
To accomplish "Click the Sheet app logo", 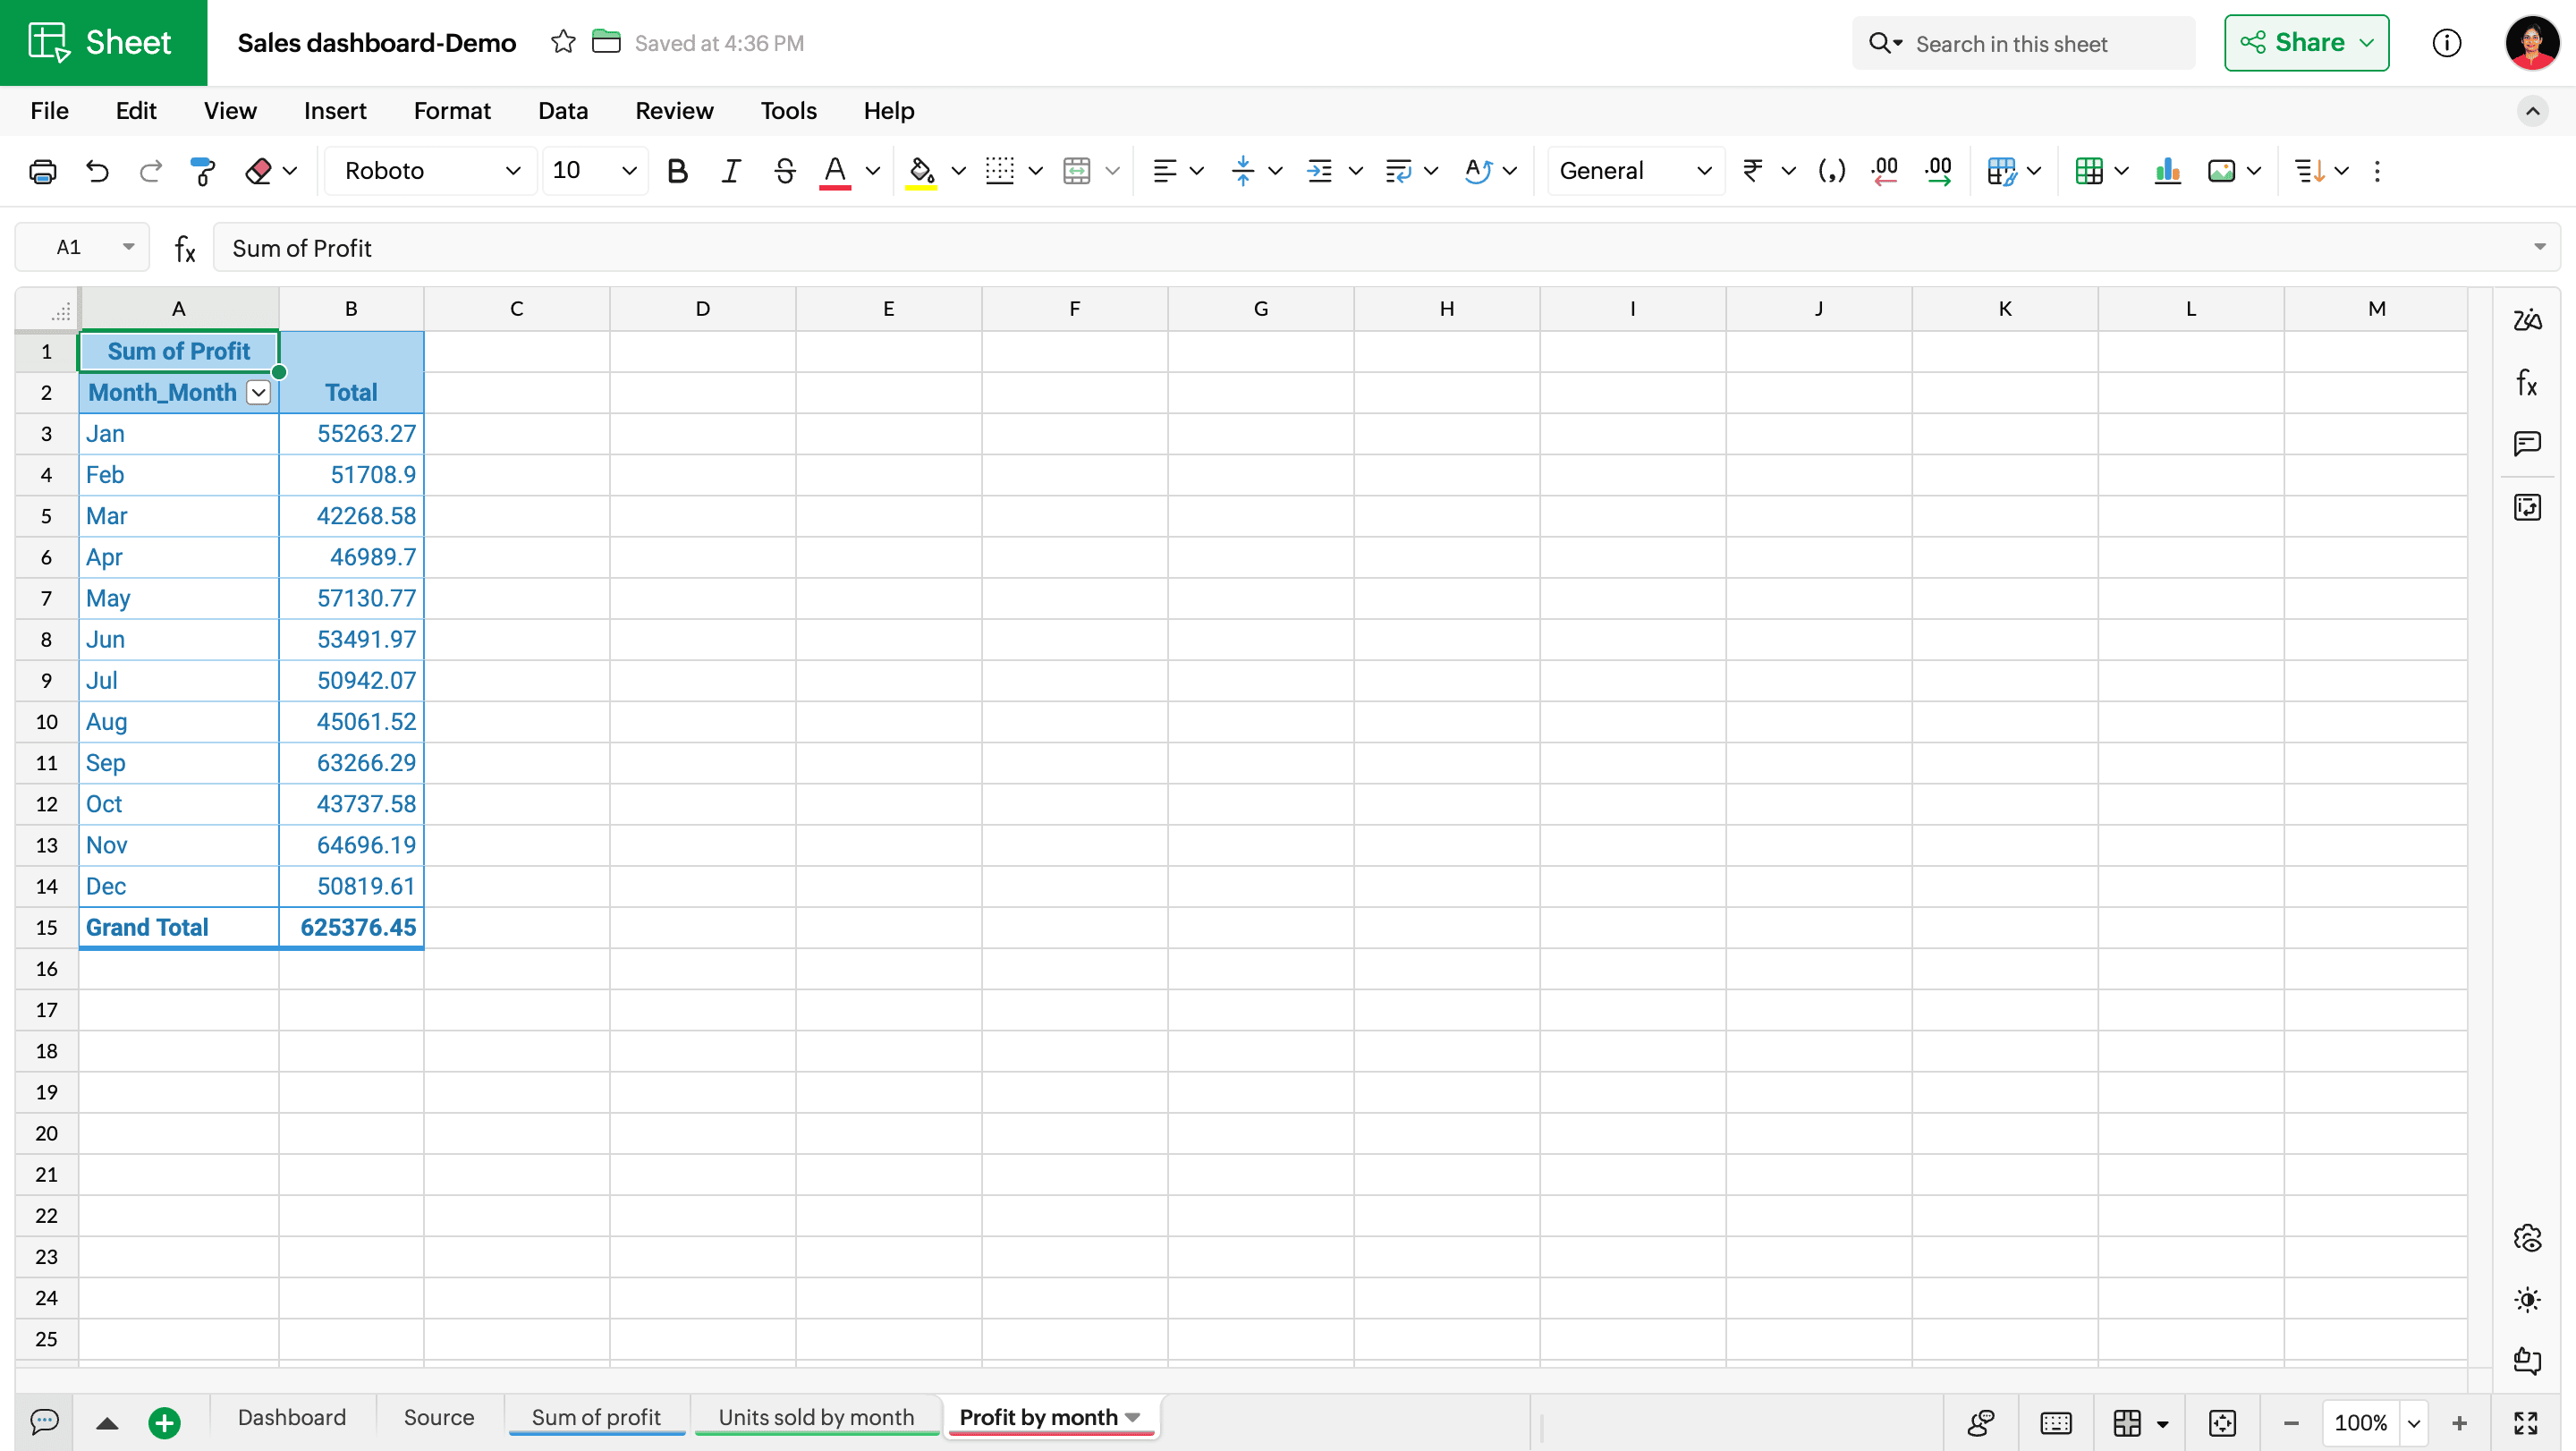I will coord(103,43).
